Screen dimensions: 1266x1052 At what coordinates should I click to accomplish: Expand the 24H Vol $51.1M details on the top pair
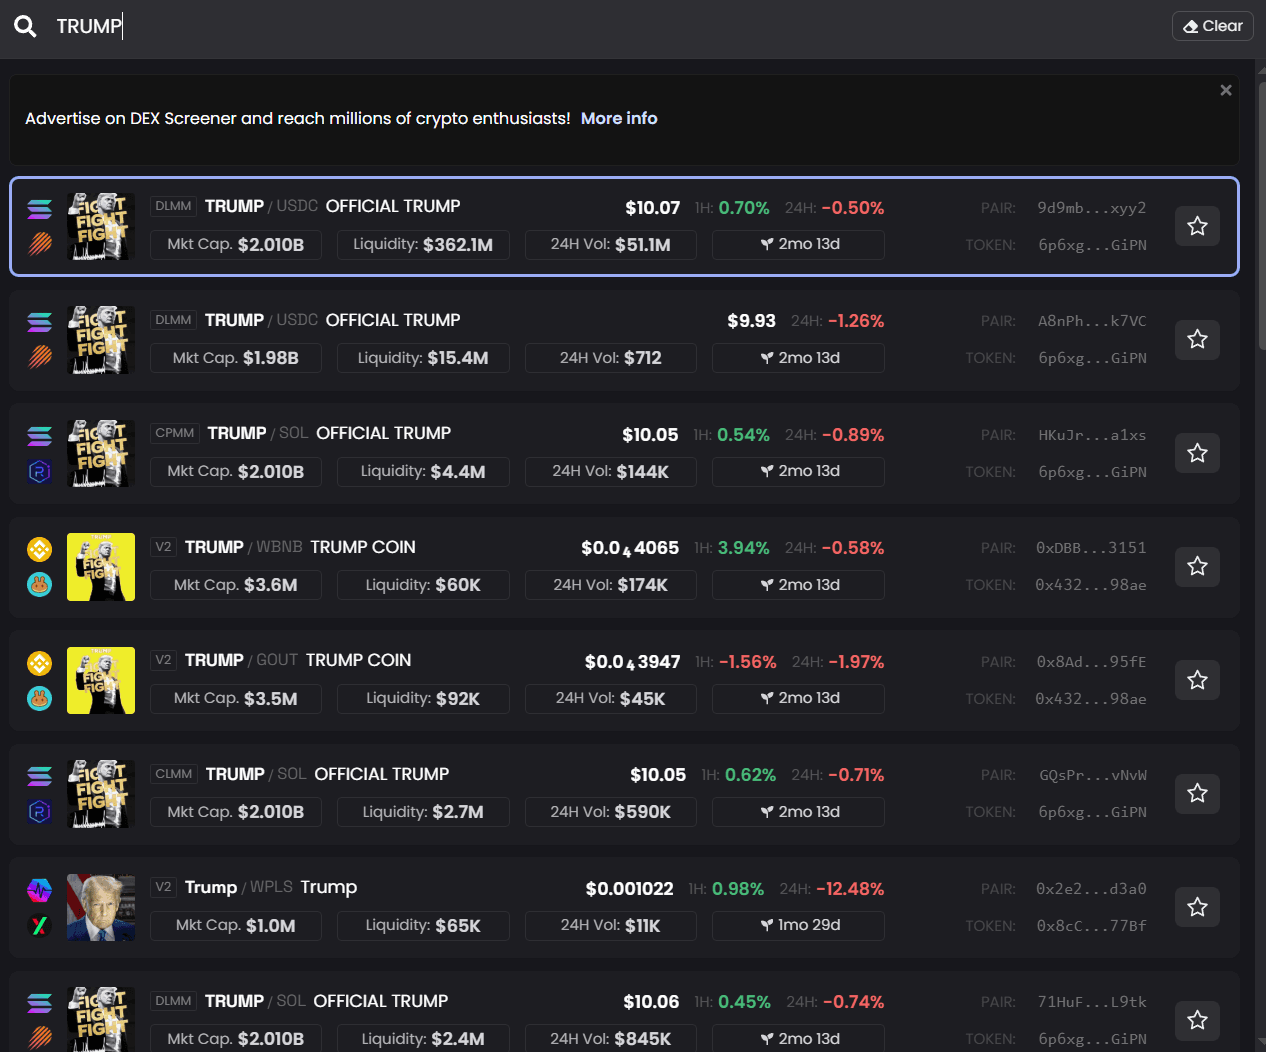pyautogui.click(x=610, y=244)
